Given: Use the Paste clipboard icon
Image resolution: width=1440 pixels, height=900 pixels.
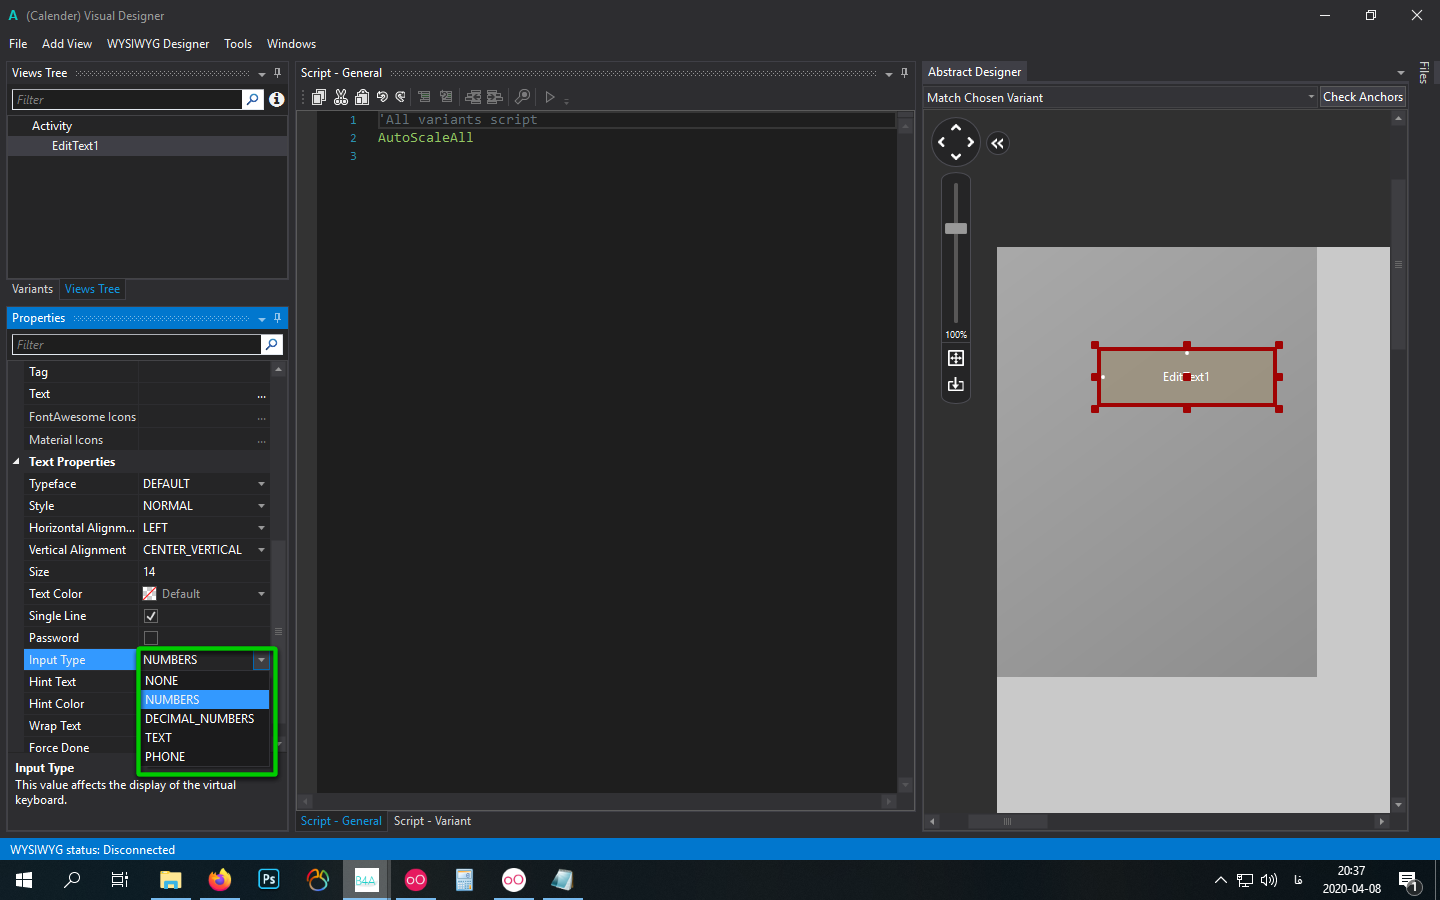Looking at the screenshot, I should (362, 97).
